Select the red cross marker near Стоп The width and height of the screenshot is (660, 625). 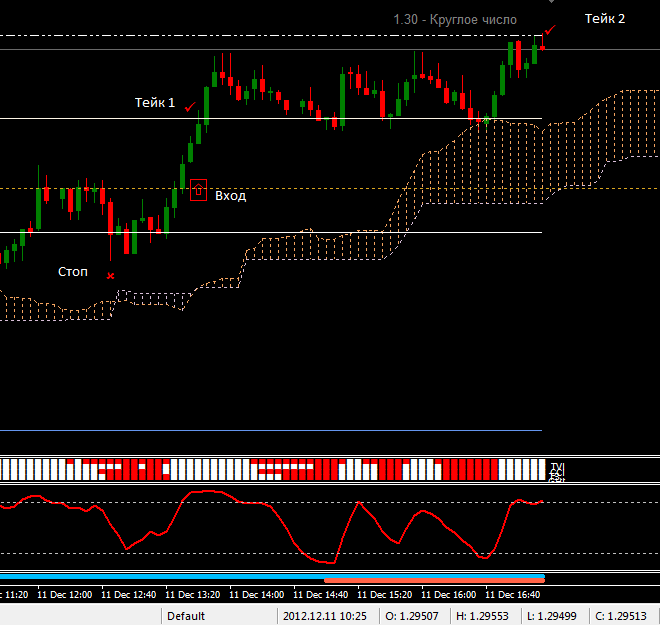pyautogui.click(x=110, y=276)
